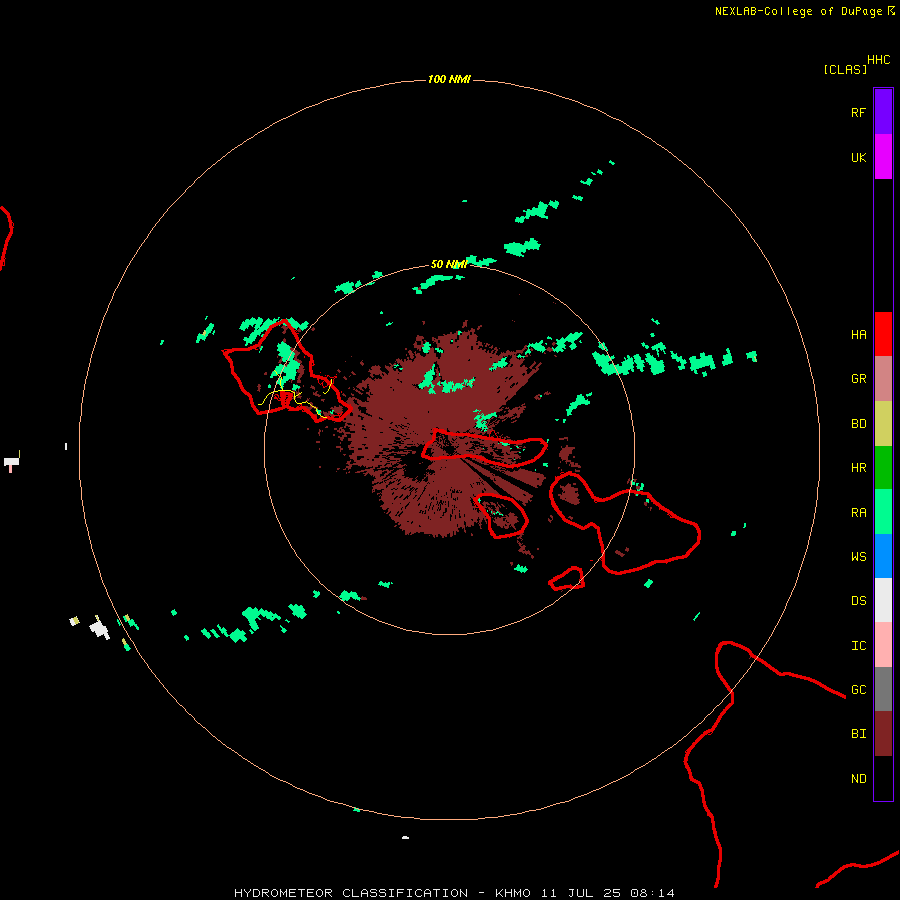Click the GR dusty pink legend swatch
The width and height of the screenshot is (900, 900).
point(883,379)
